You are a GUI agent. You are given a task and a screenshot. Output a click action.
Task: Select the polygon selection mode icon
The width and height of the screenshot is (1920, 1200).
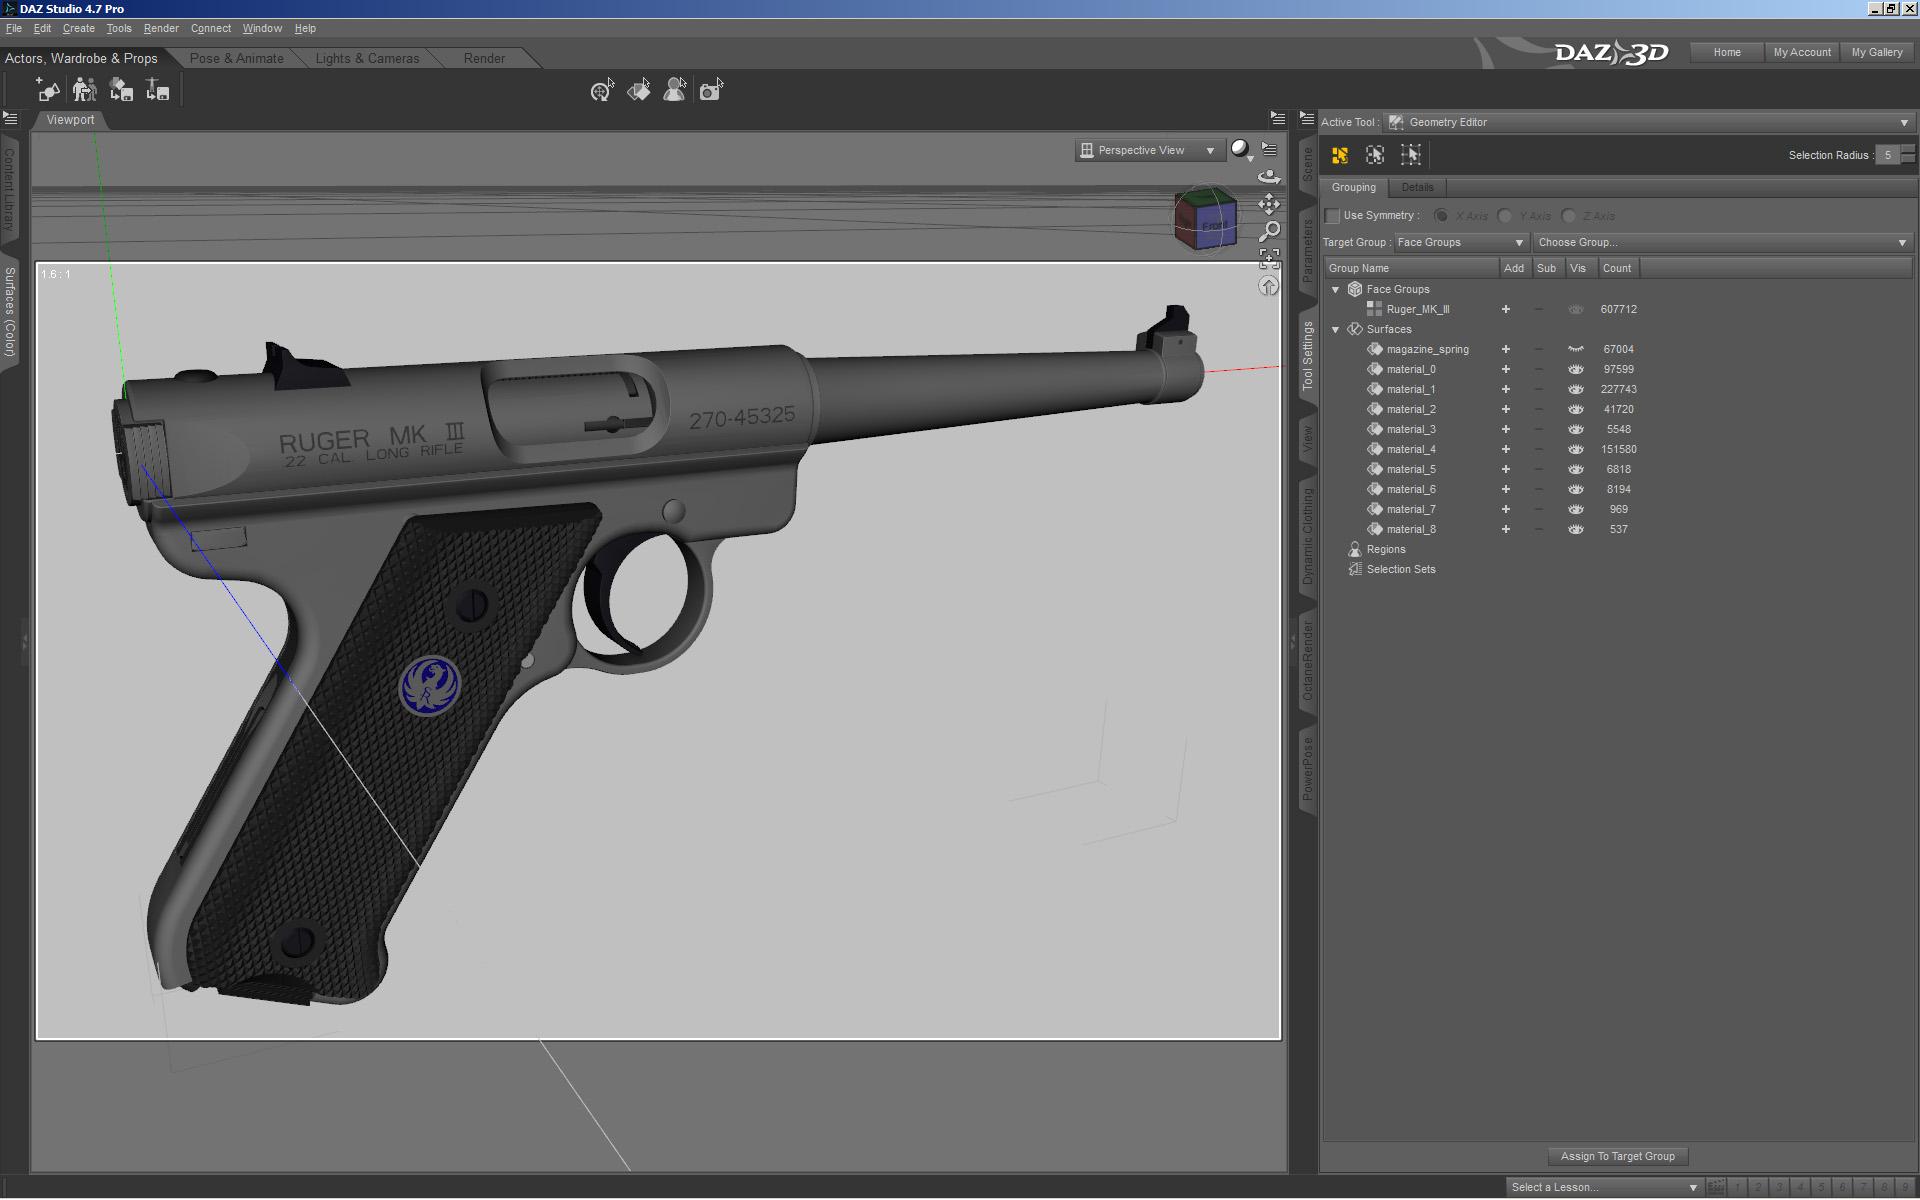[x=1340, y=155]
